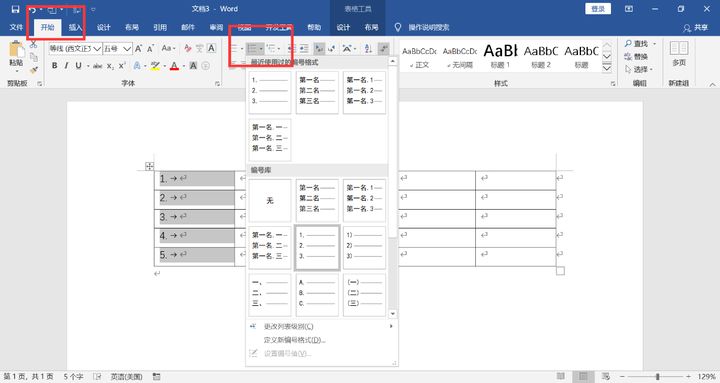Choose the 一、二、三、 numbering format
The image size is (720, 383).
pyautogui.click(x=270, y=295)
